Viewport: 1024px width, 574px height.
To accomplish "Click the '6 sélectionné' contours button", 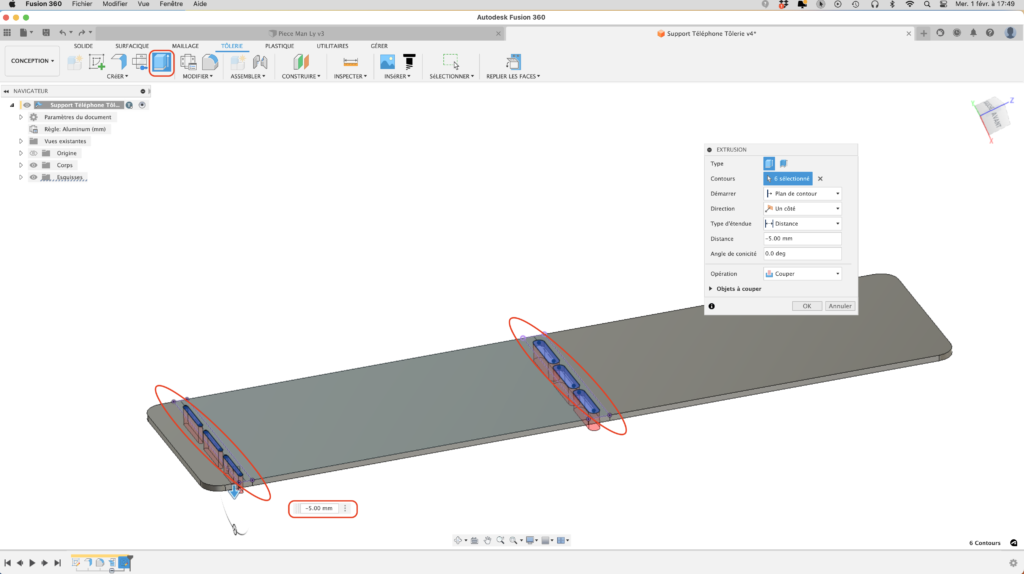I will point(788,178).
